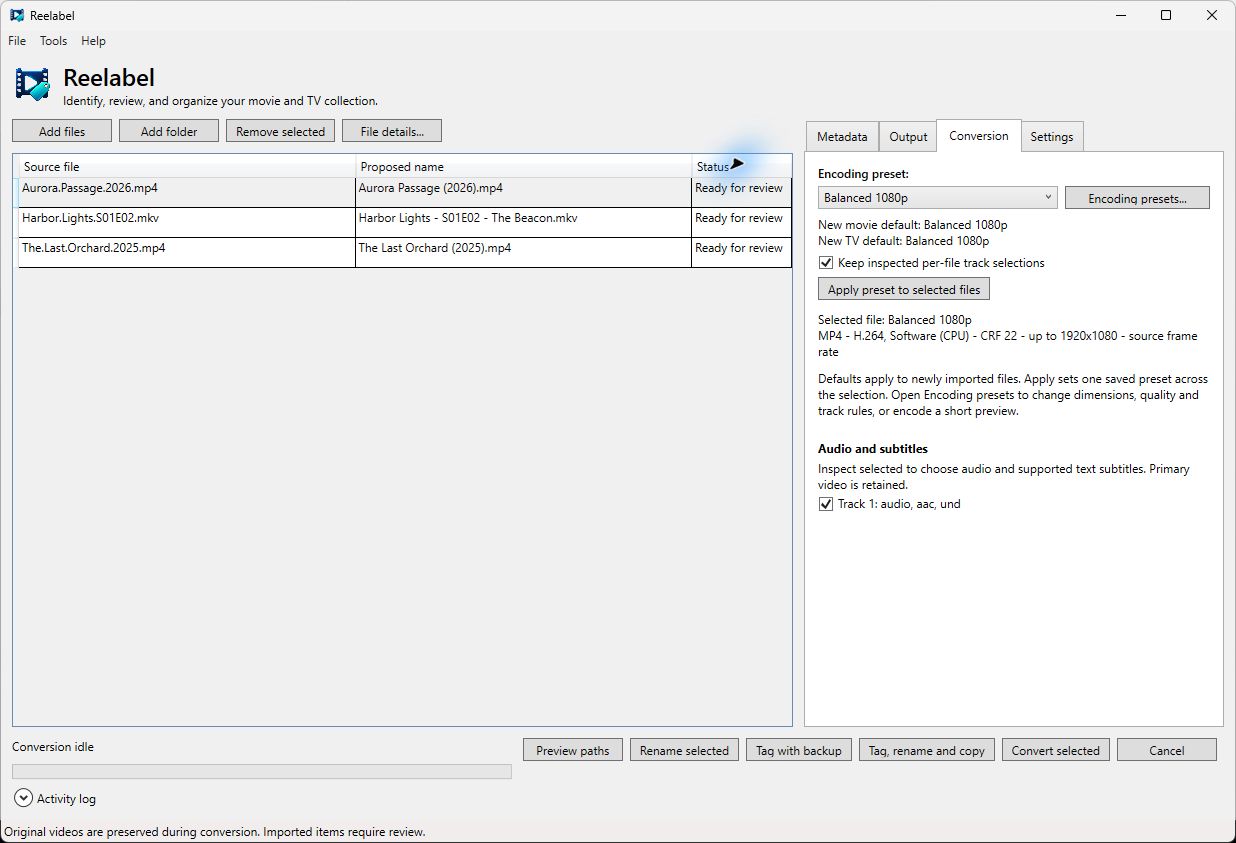
Task: Open the Encoding preset dropdown
Action: coord(938,198)
